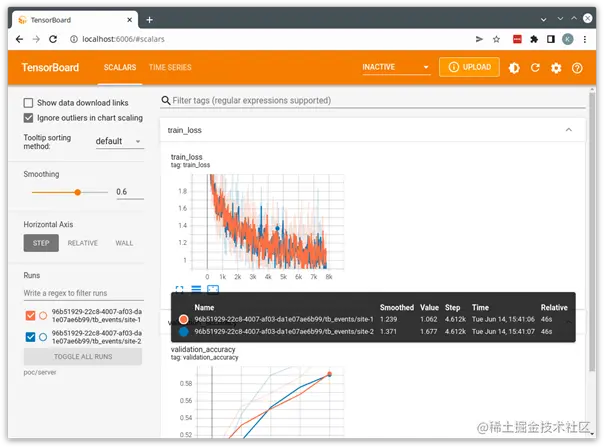
Task: Open TensorBoard settings gear
Action: point(556,68)
